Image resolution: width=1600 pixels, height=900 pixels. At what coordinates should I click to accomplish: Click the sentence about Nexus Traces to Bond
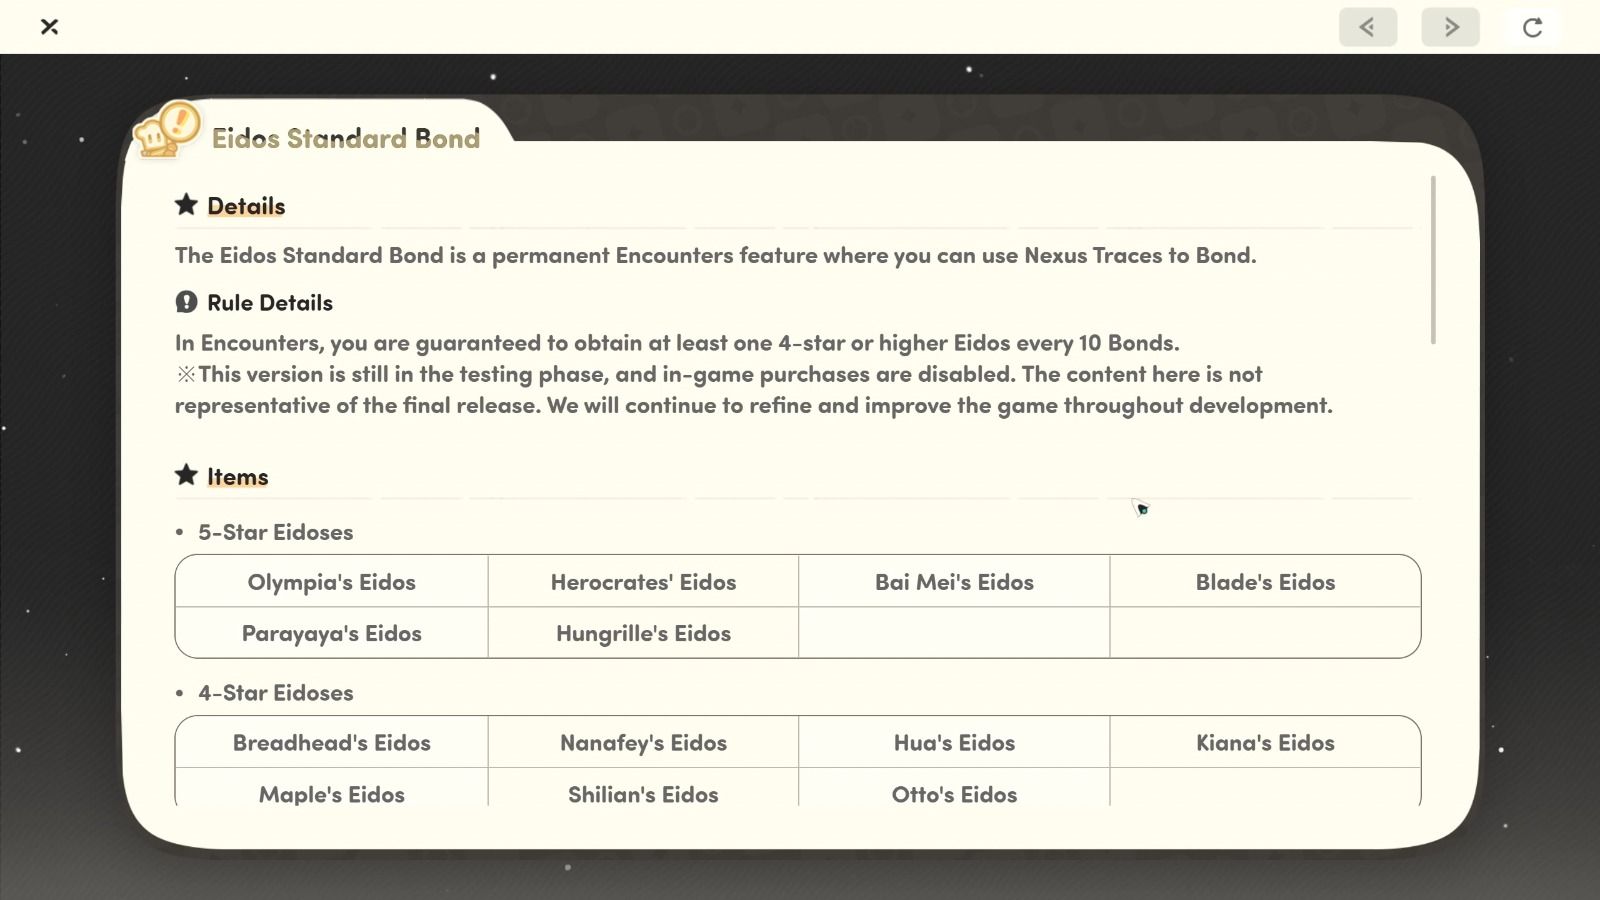(x=715, y=255)
